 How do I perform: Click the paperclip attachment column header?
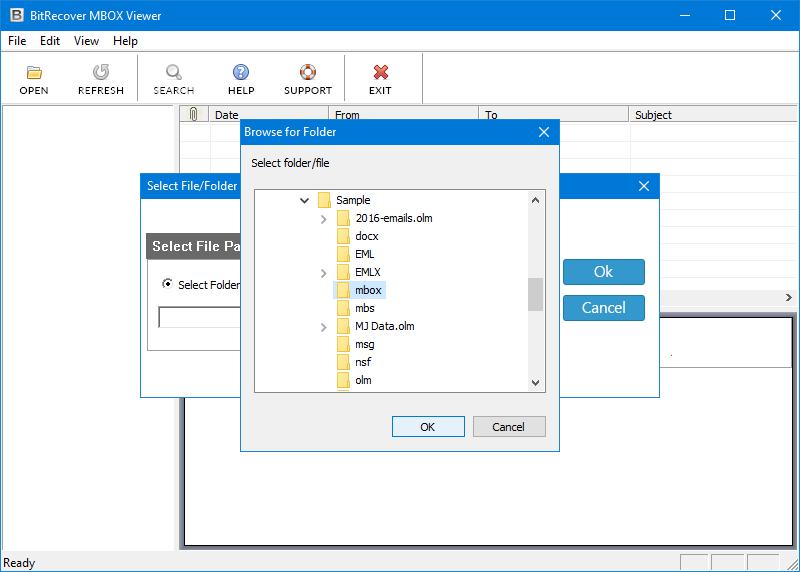coord(194,114)
